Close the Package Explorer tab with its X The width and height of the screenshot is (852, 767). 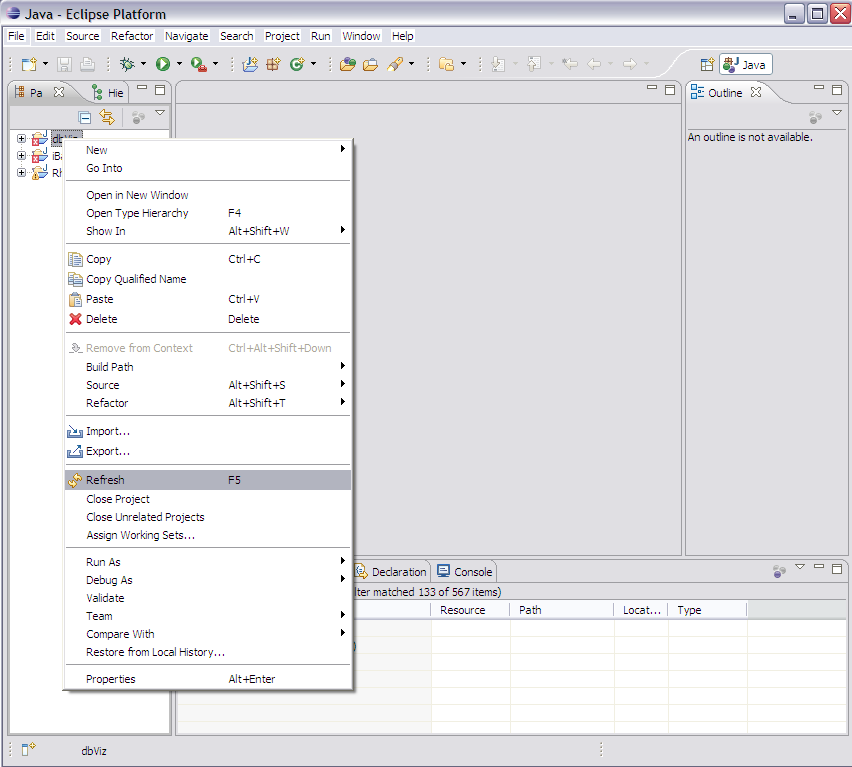(x=59, y=92)
